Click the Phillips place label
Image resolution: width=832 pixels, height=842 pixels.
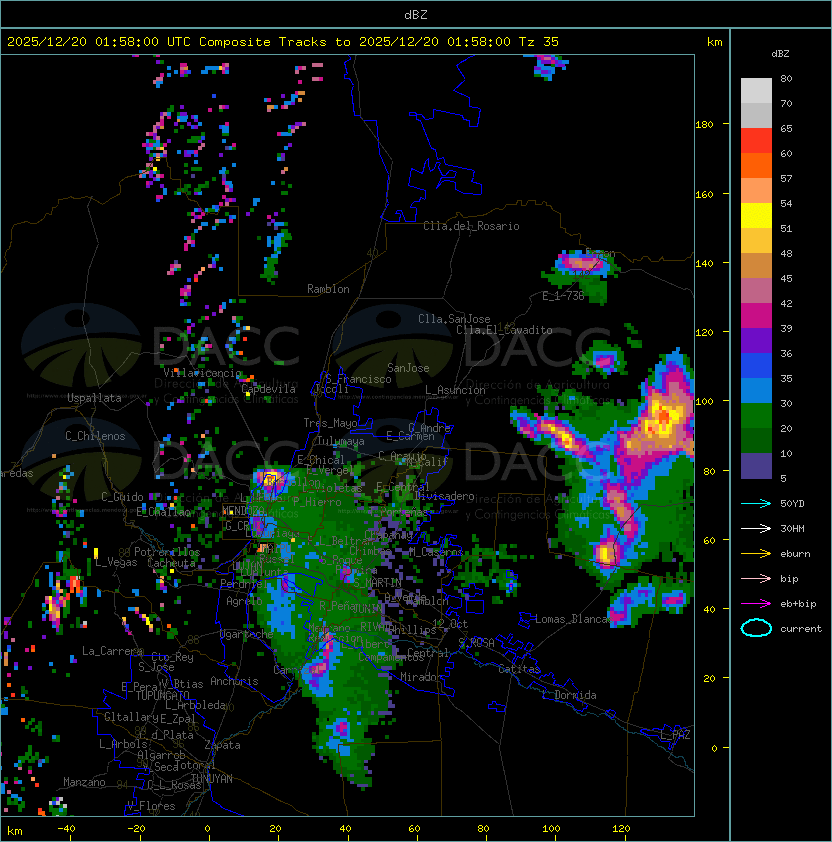pyautogui.click(x=412, y=629)
